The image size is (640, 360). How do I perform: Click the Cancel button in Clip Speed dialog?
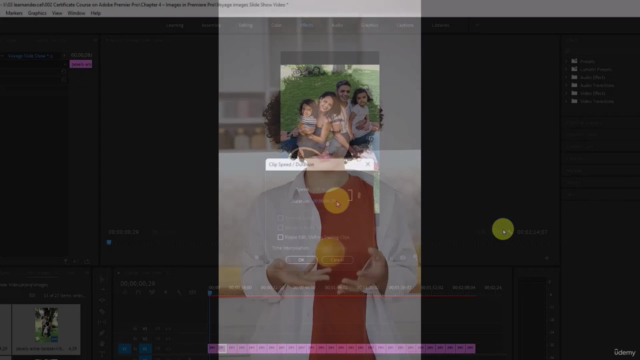click(337, 260)
